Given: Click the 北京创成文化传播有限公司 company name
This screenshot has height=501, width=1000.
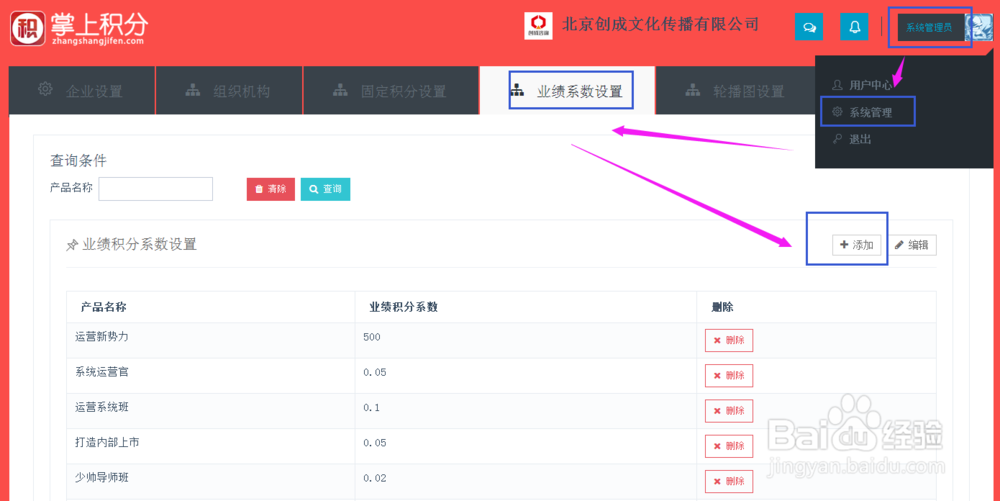Looking at the screenshot, I should (x=660, y=24).
